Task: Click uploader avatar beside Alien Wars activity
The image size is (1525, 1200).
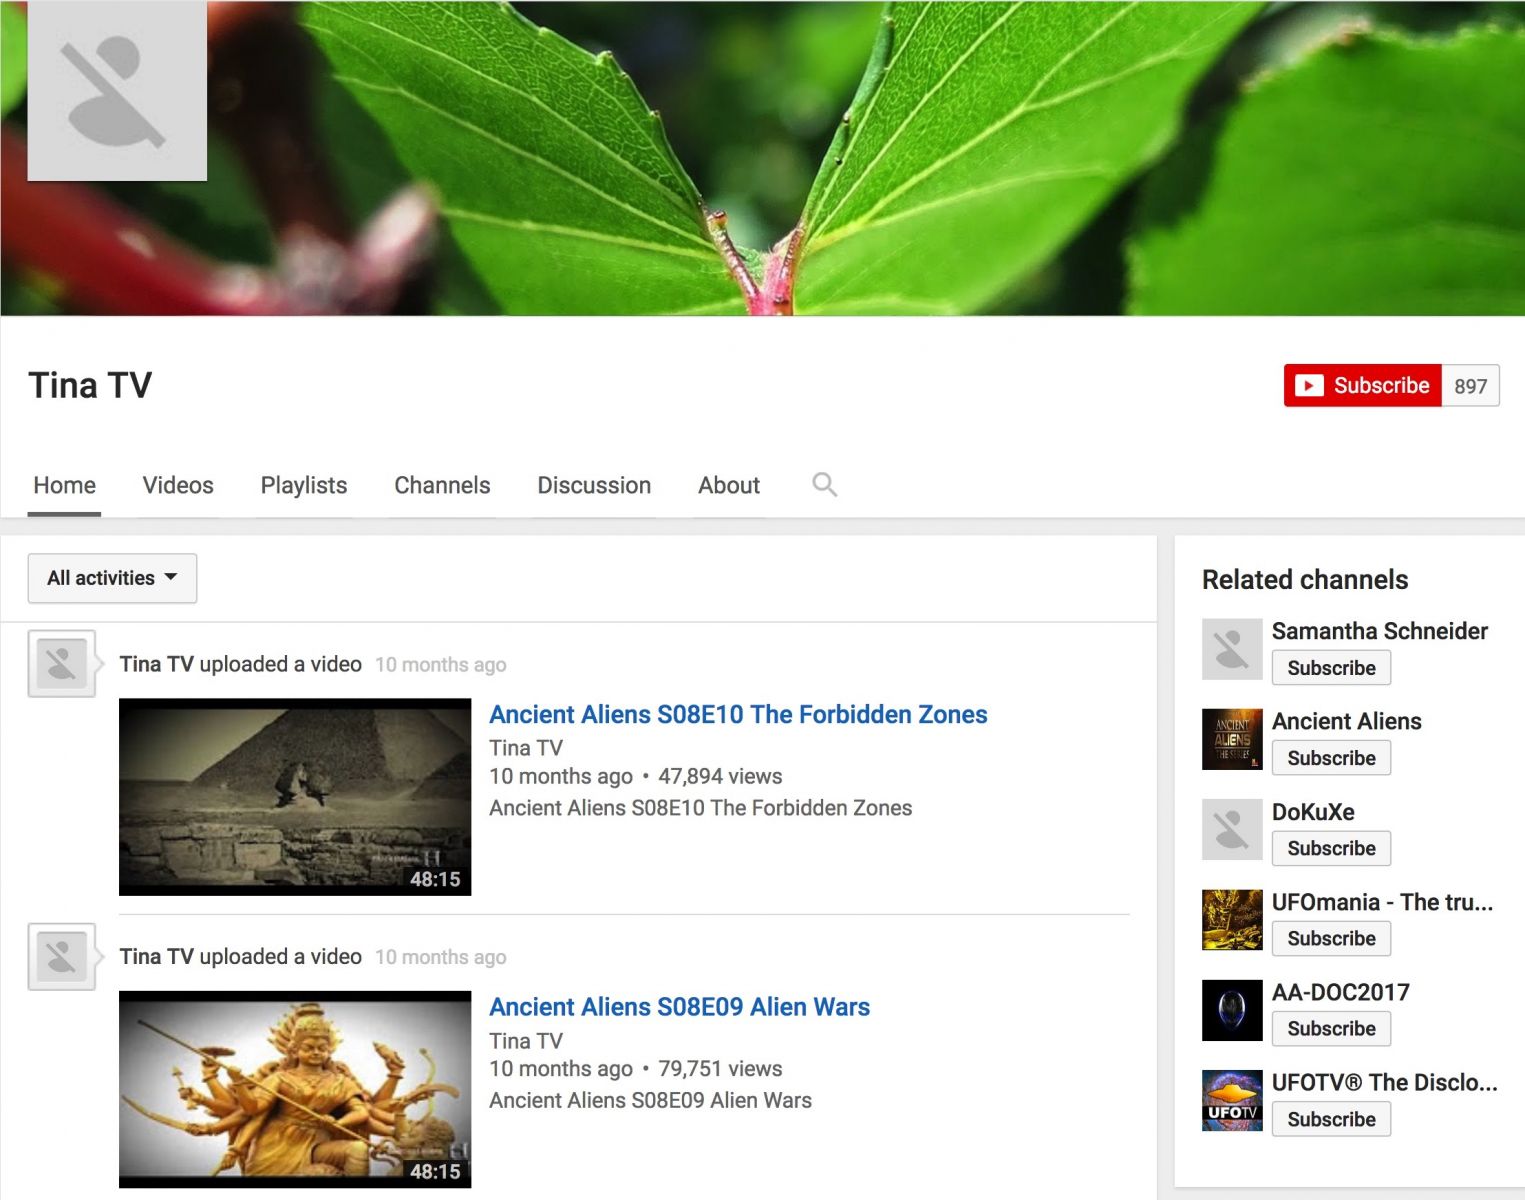Action: 62,956
